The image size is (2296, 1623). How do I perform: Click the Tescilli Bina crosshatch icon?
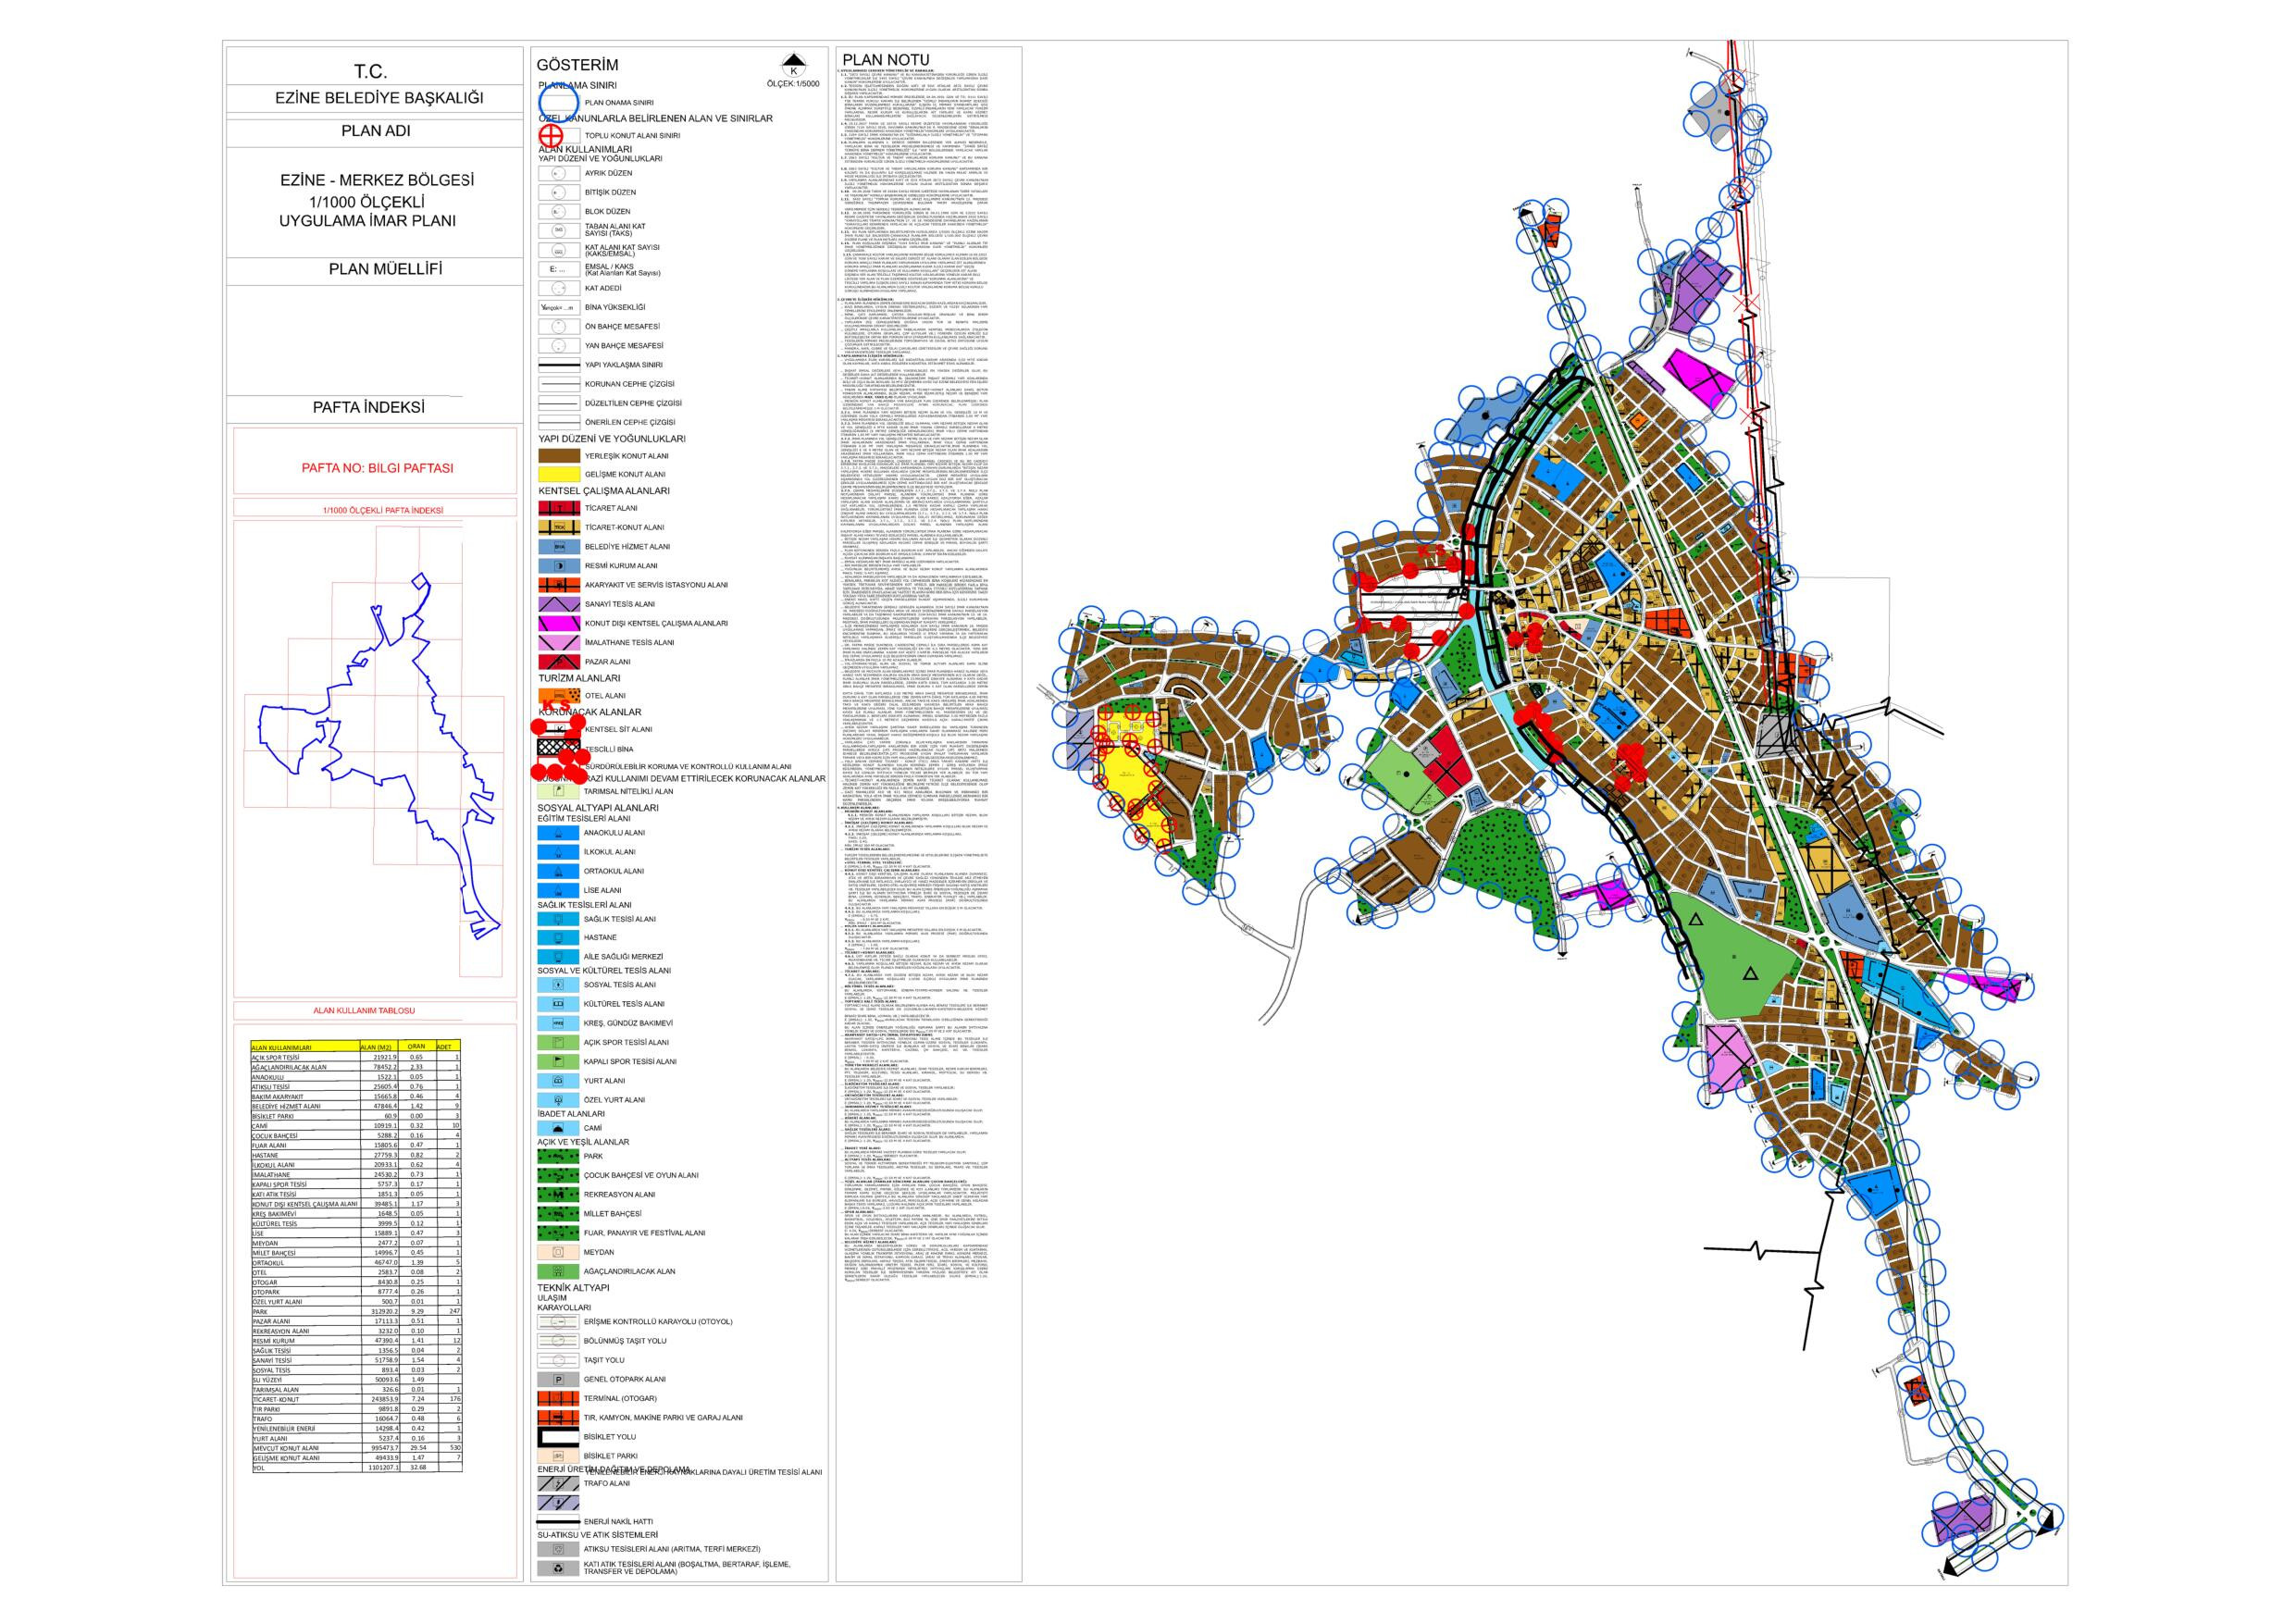(559, 748)
